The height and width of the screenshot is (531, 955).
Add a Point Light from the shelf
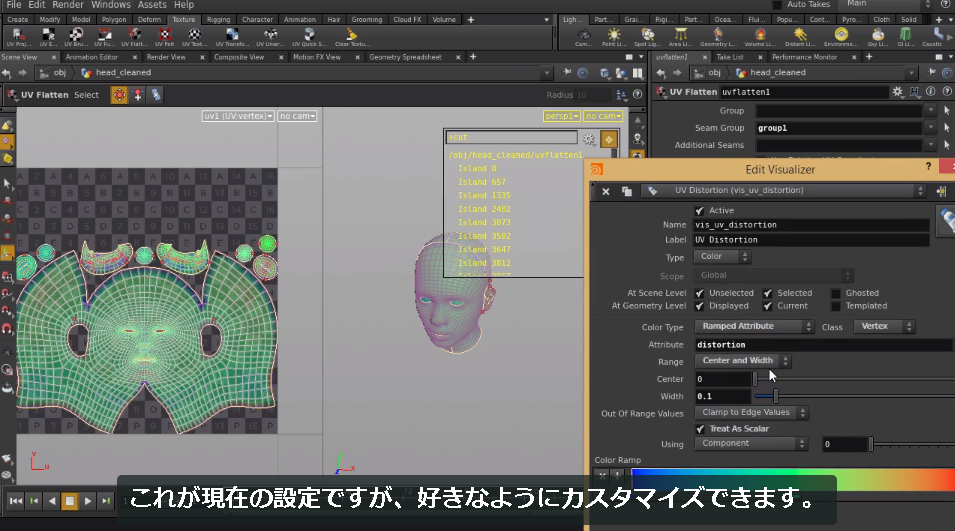click(x=613, y=37)
